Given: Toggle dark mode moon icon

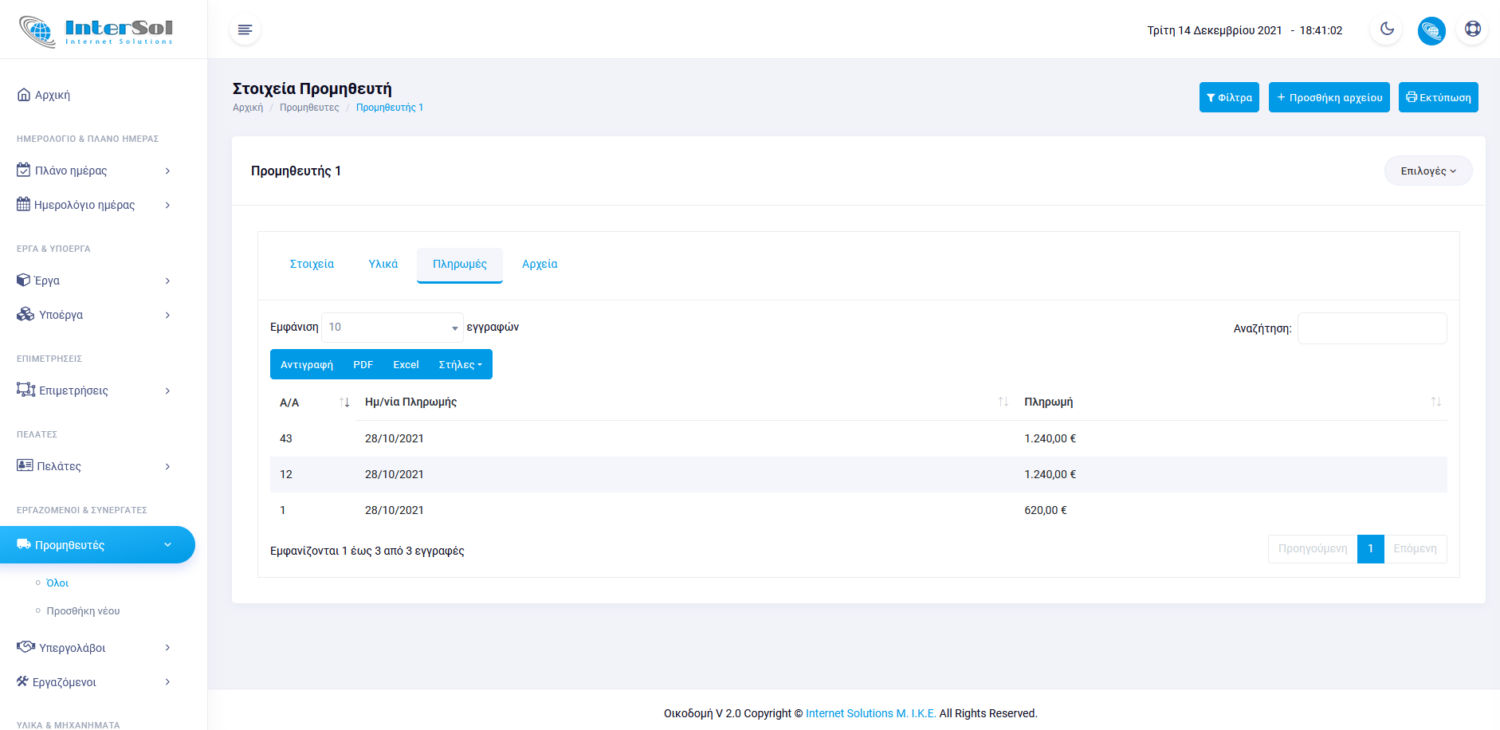Looking at the screenshot, I should coord(1387,30).
